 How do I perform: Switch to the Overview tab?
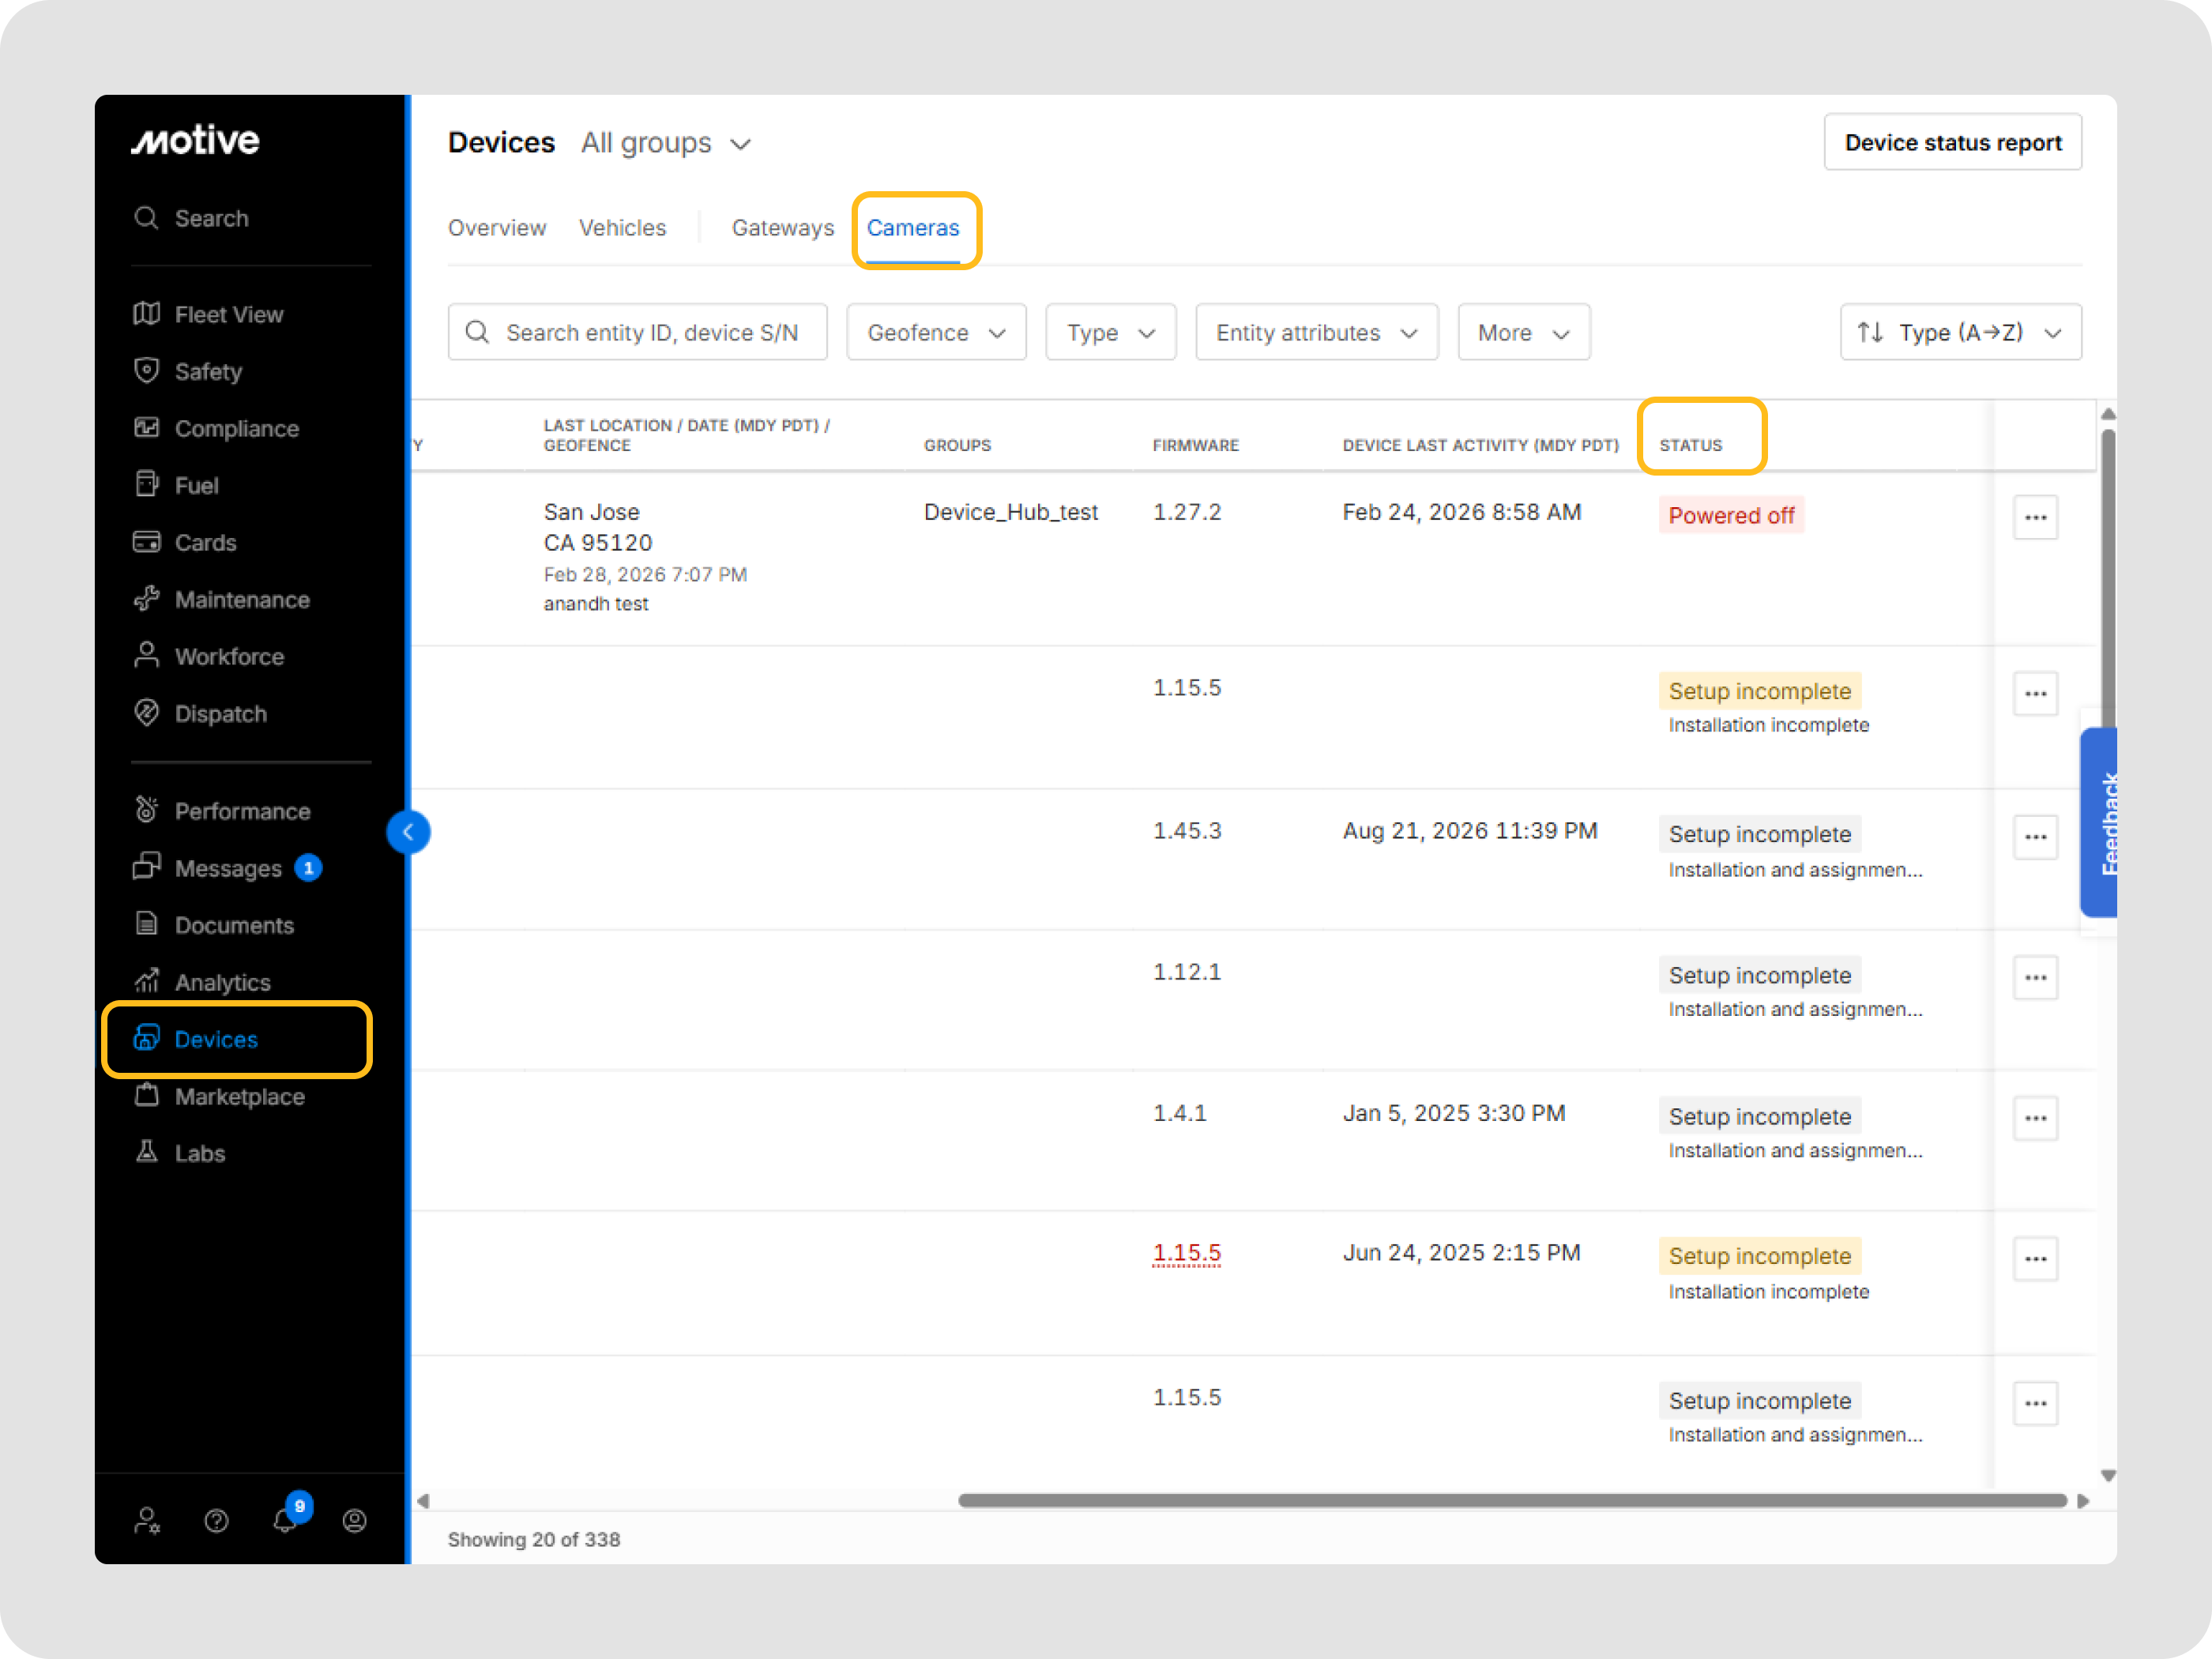[497, 228]
